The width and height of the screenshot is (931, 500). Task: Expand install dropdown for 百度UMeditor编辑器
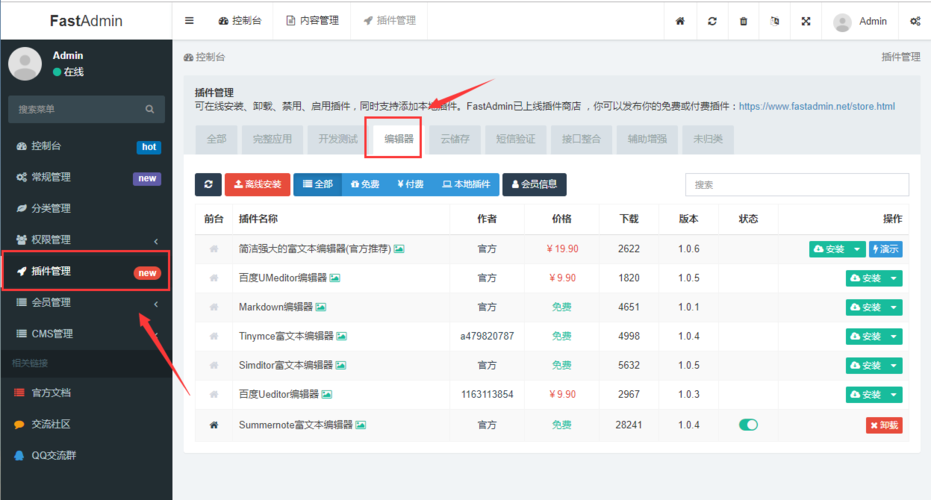894,279
